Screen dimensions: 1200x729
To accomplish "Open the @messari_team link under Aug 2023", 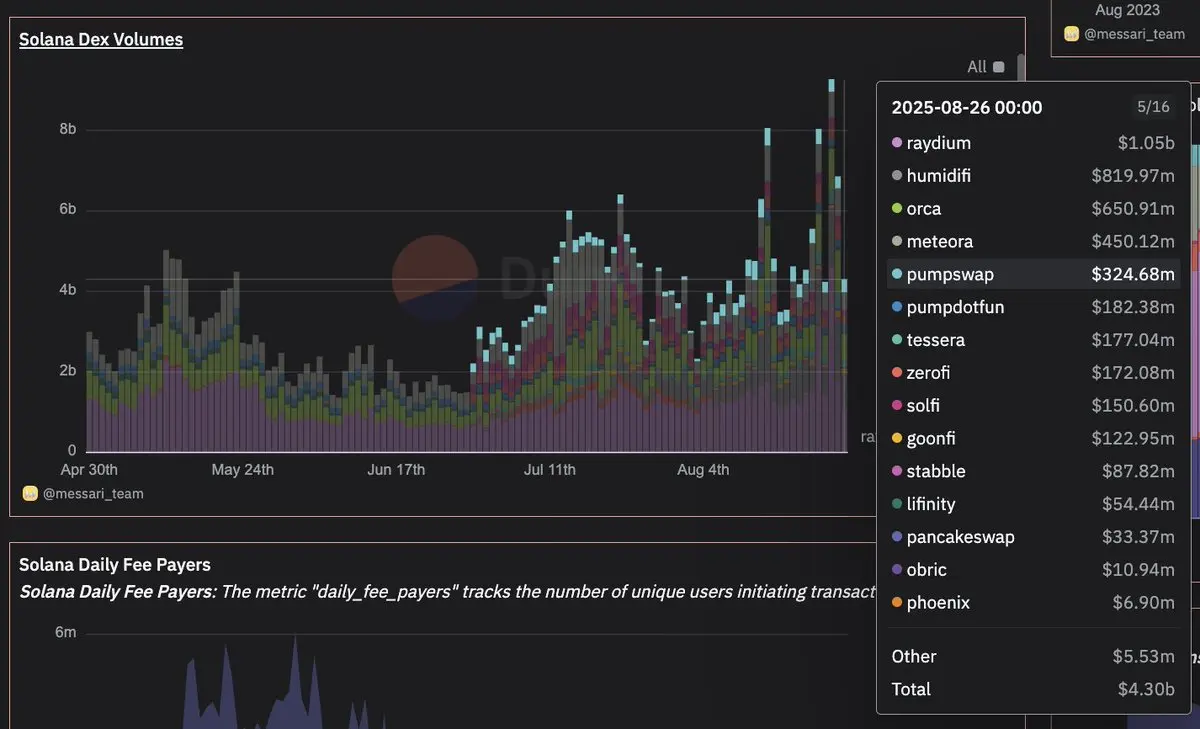I will pyautogui.click(x=1136, y=34).
